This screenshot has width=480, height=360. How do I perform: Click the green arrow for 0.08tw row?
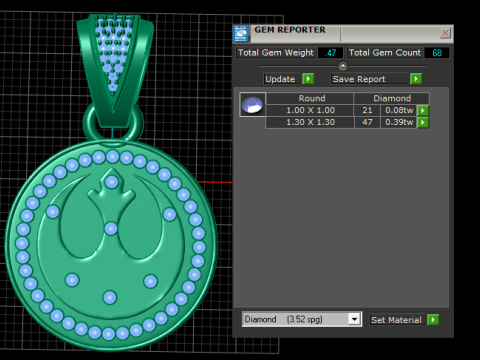pos(423,110)
